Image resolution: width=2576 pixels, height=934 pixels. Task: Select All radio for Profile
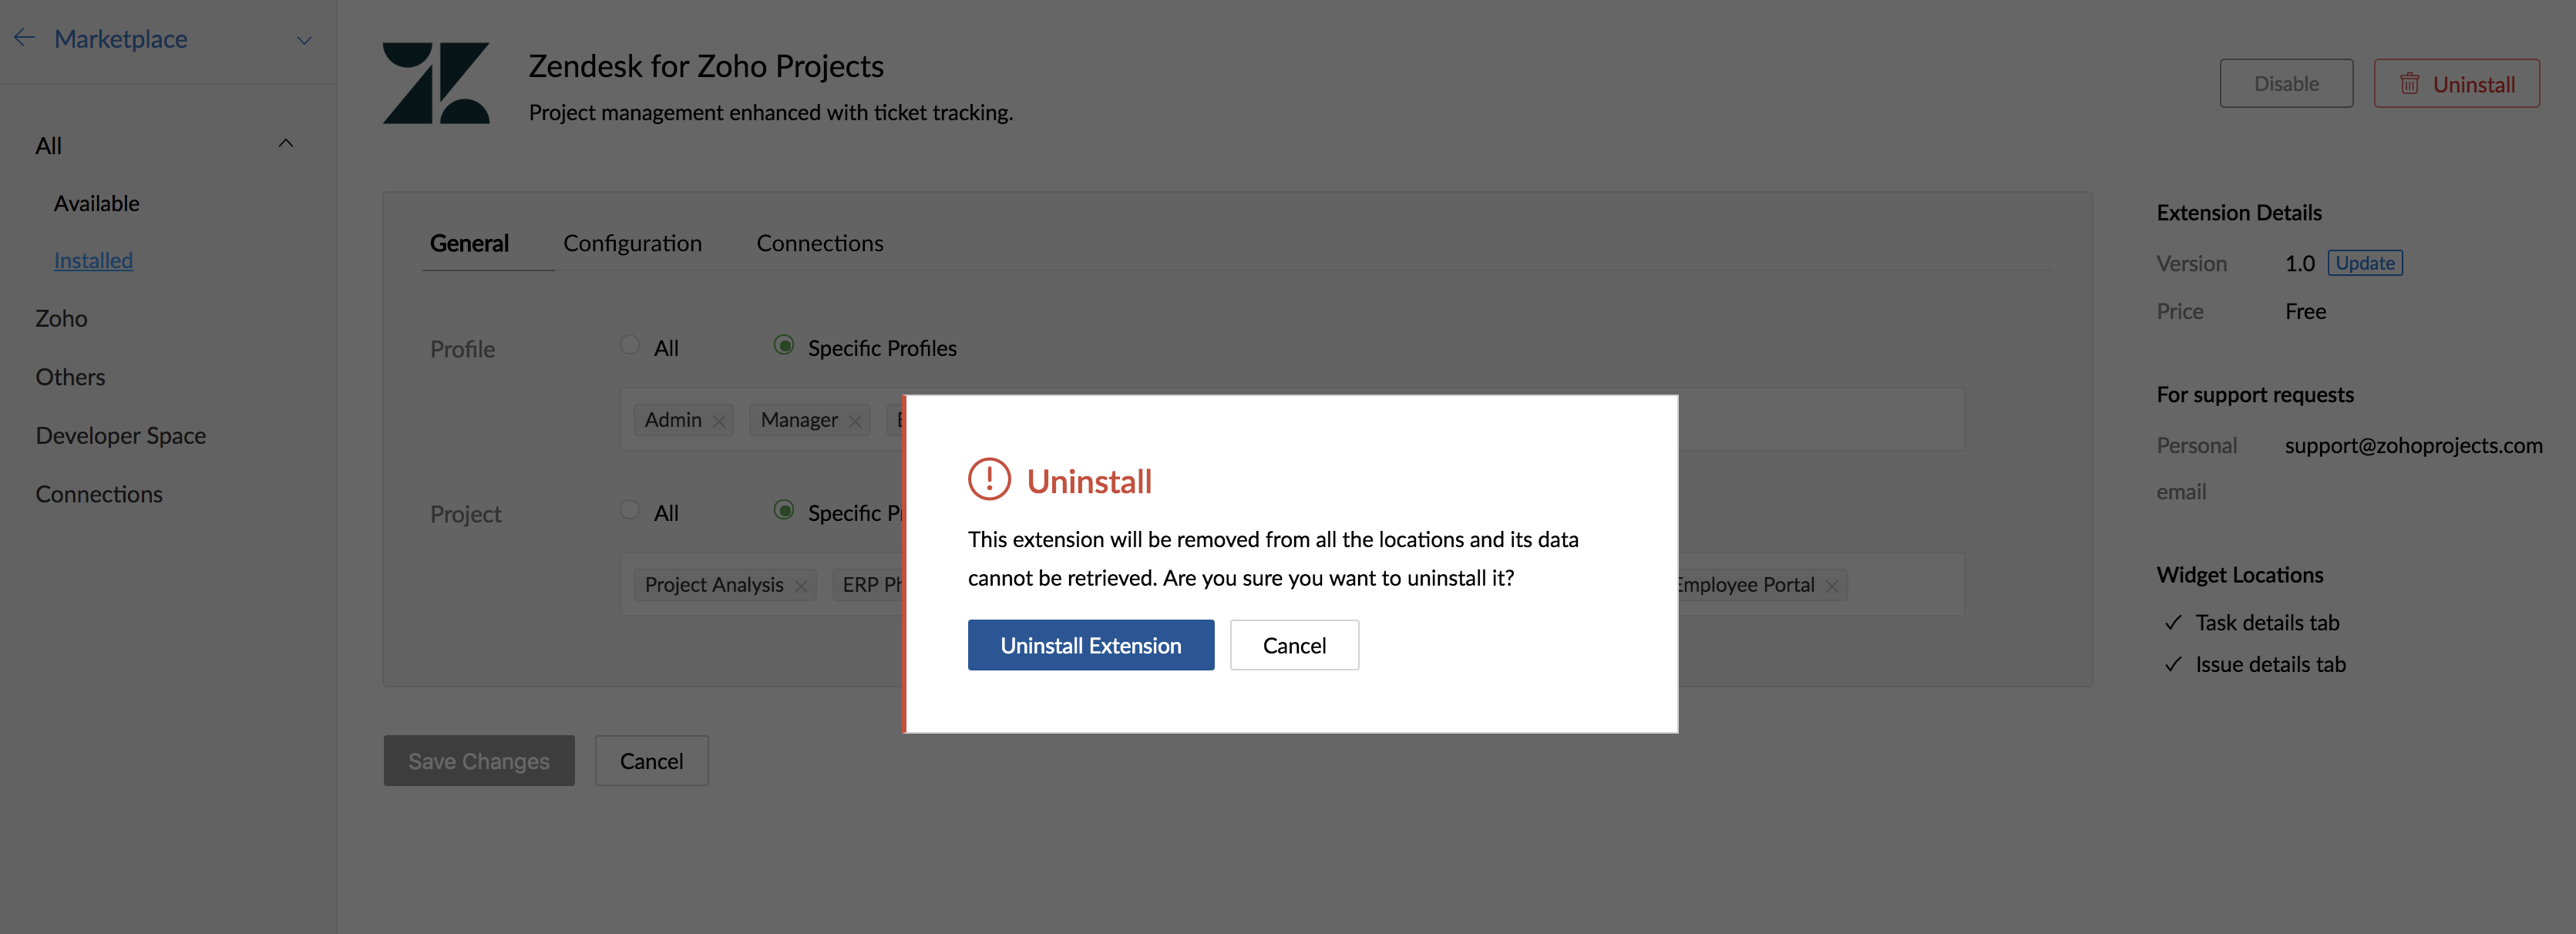(629, 346)
